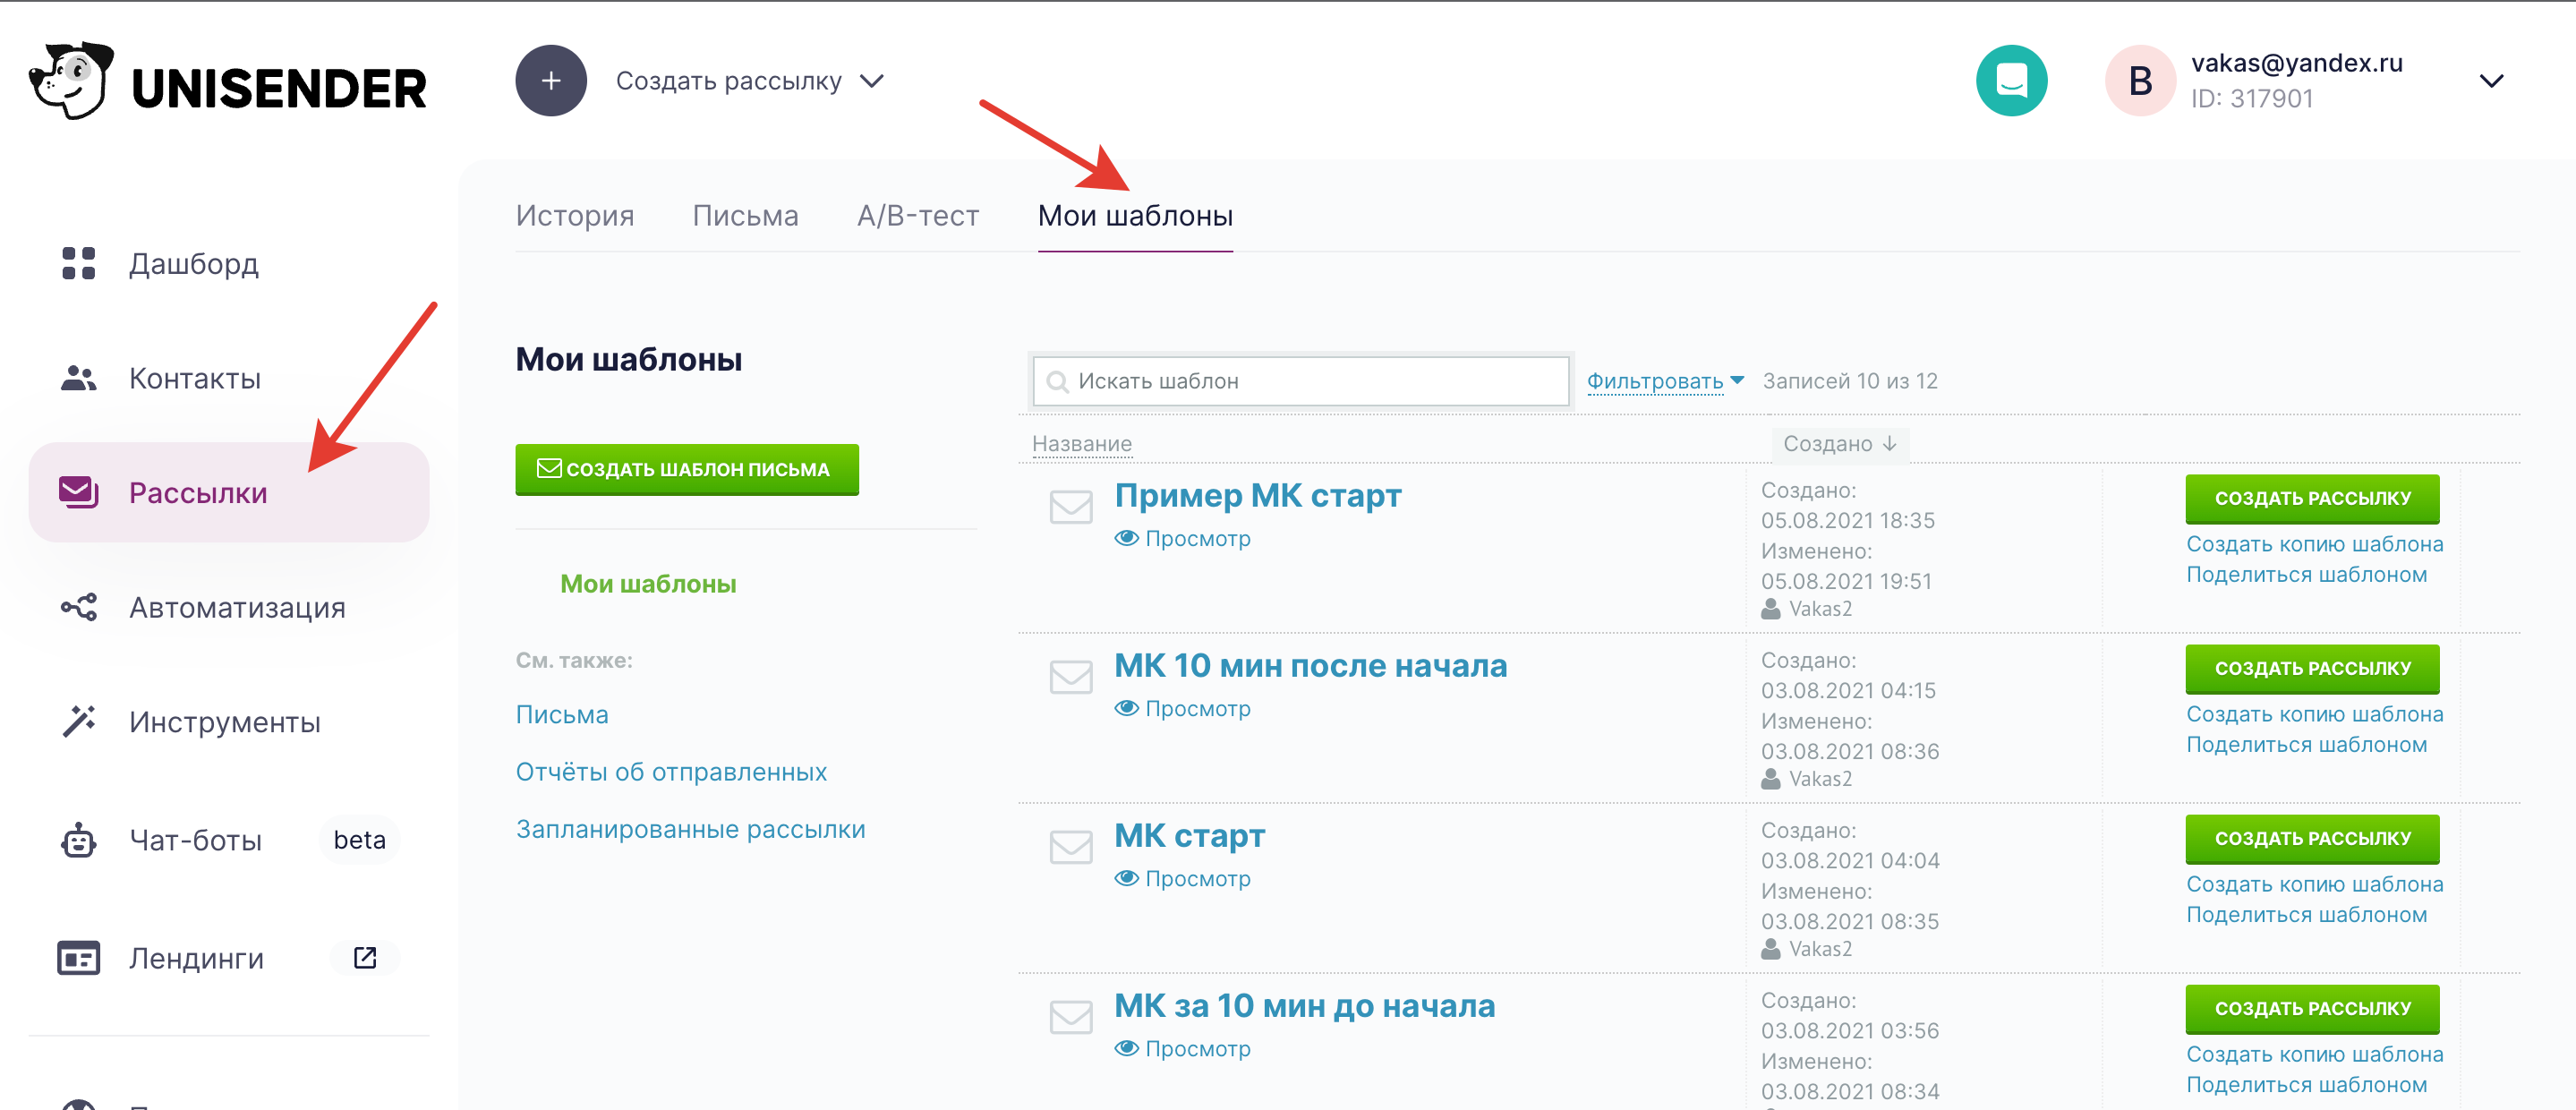The width and height of the screenshot is (2576, 1110).
Task: Expand the Создать рассылку dropdown
Action: coord(871,81)
